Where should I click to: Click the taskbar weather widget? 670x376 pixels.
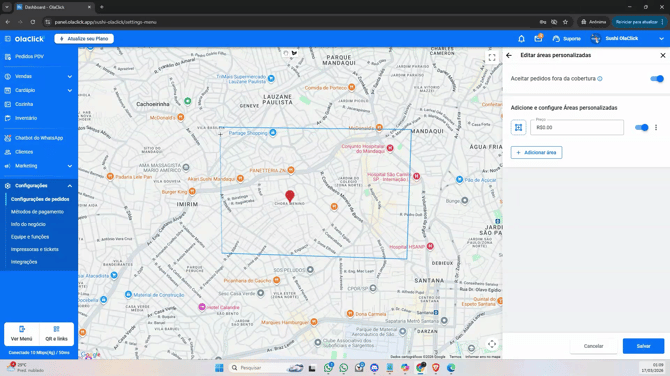(26, 367)
